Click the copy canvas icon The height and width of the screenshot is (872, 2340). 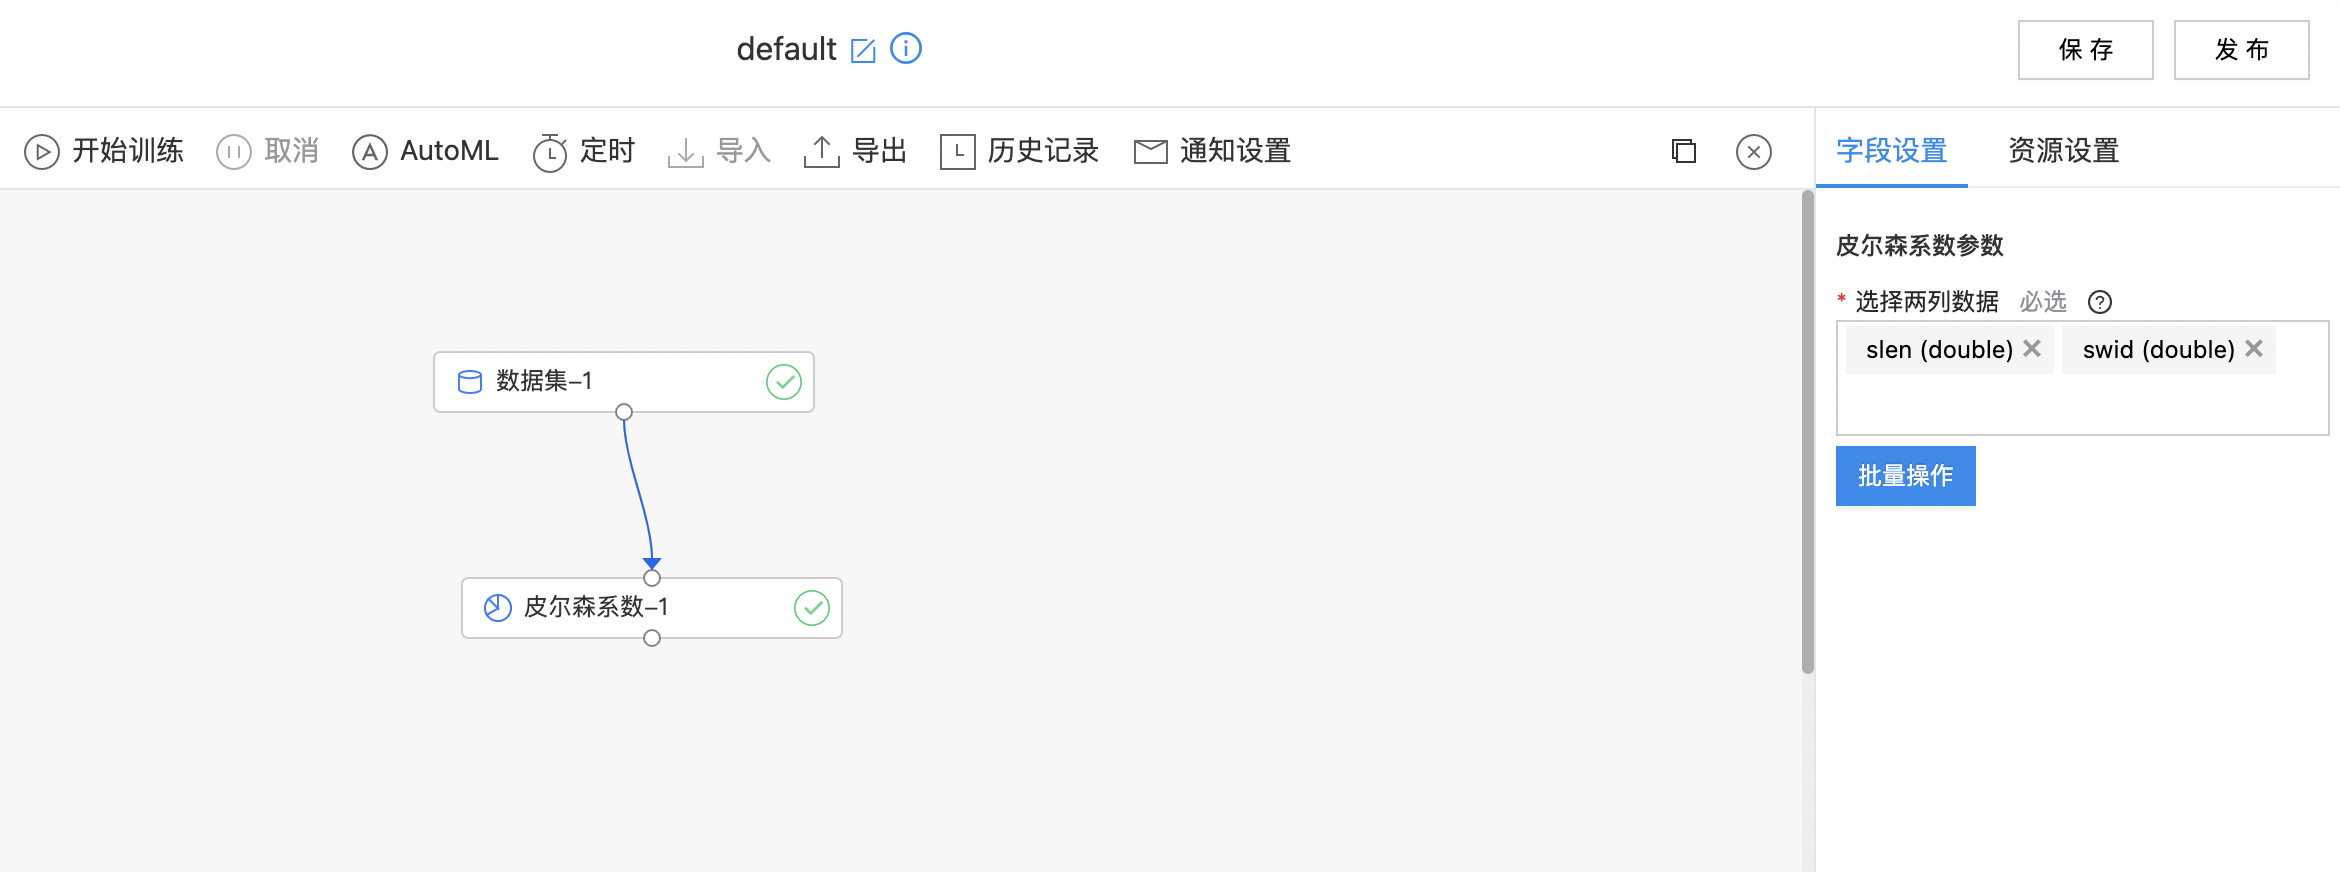click(x=1684, y=151)
